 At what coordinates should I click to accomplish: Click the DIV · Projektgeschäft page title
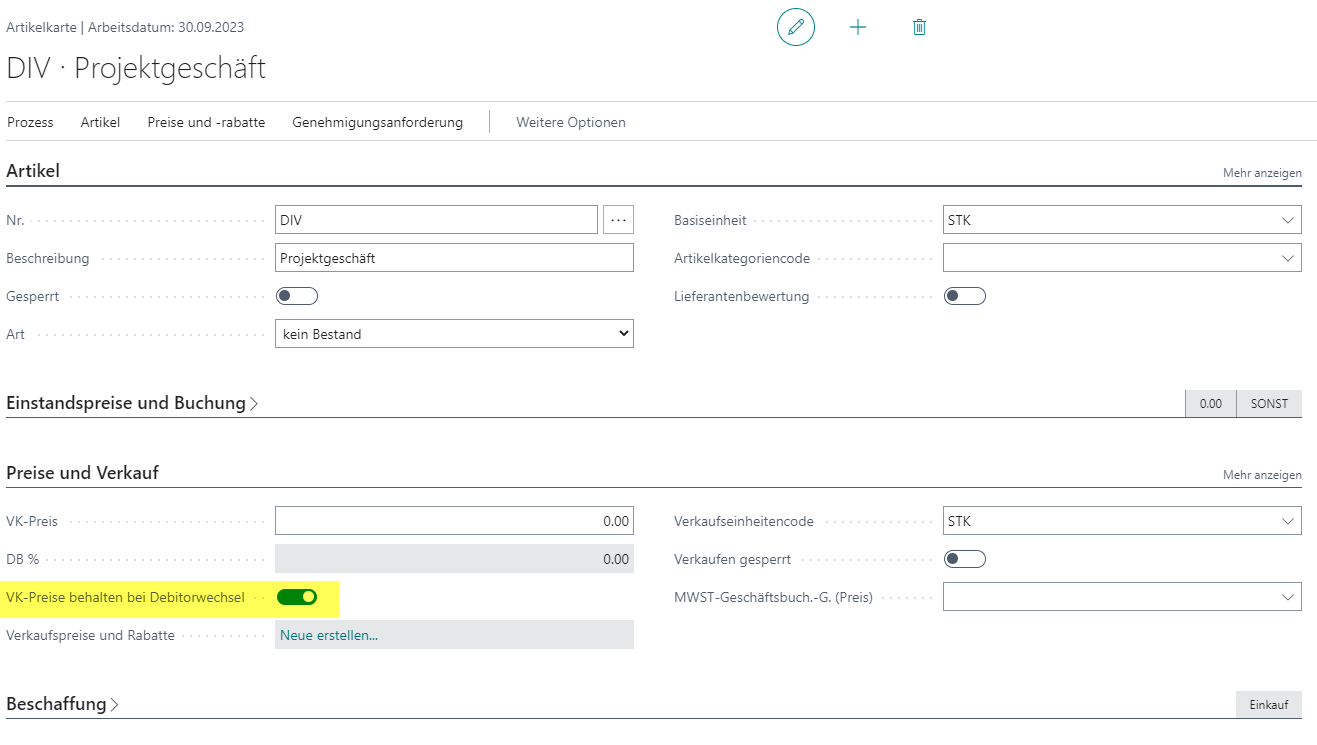tap(136, 68)
